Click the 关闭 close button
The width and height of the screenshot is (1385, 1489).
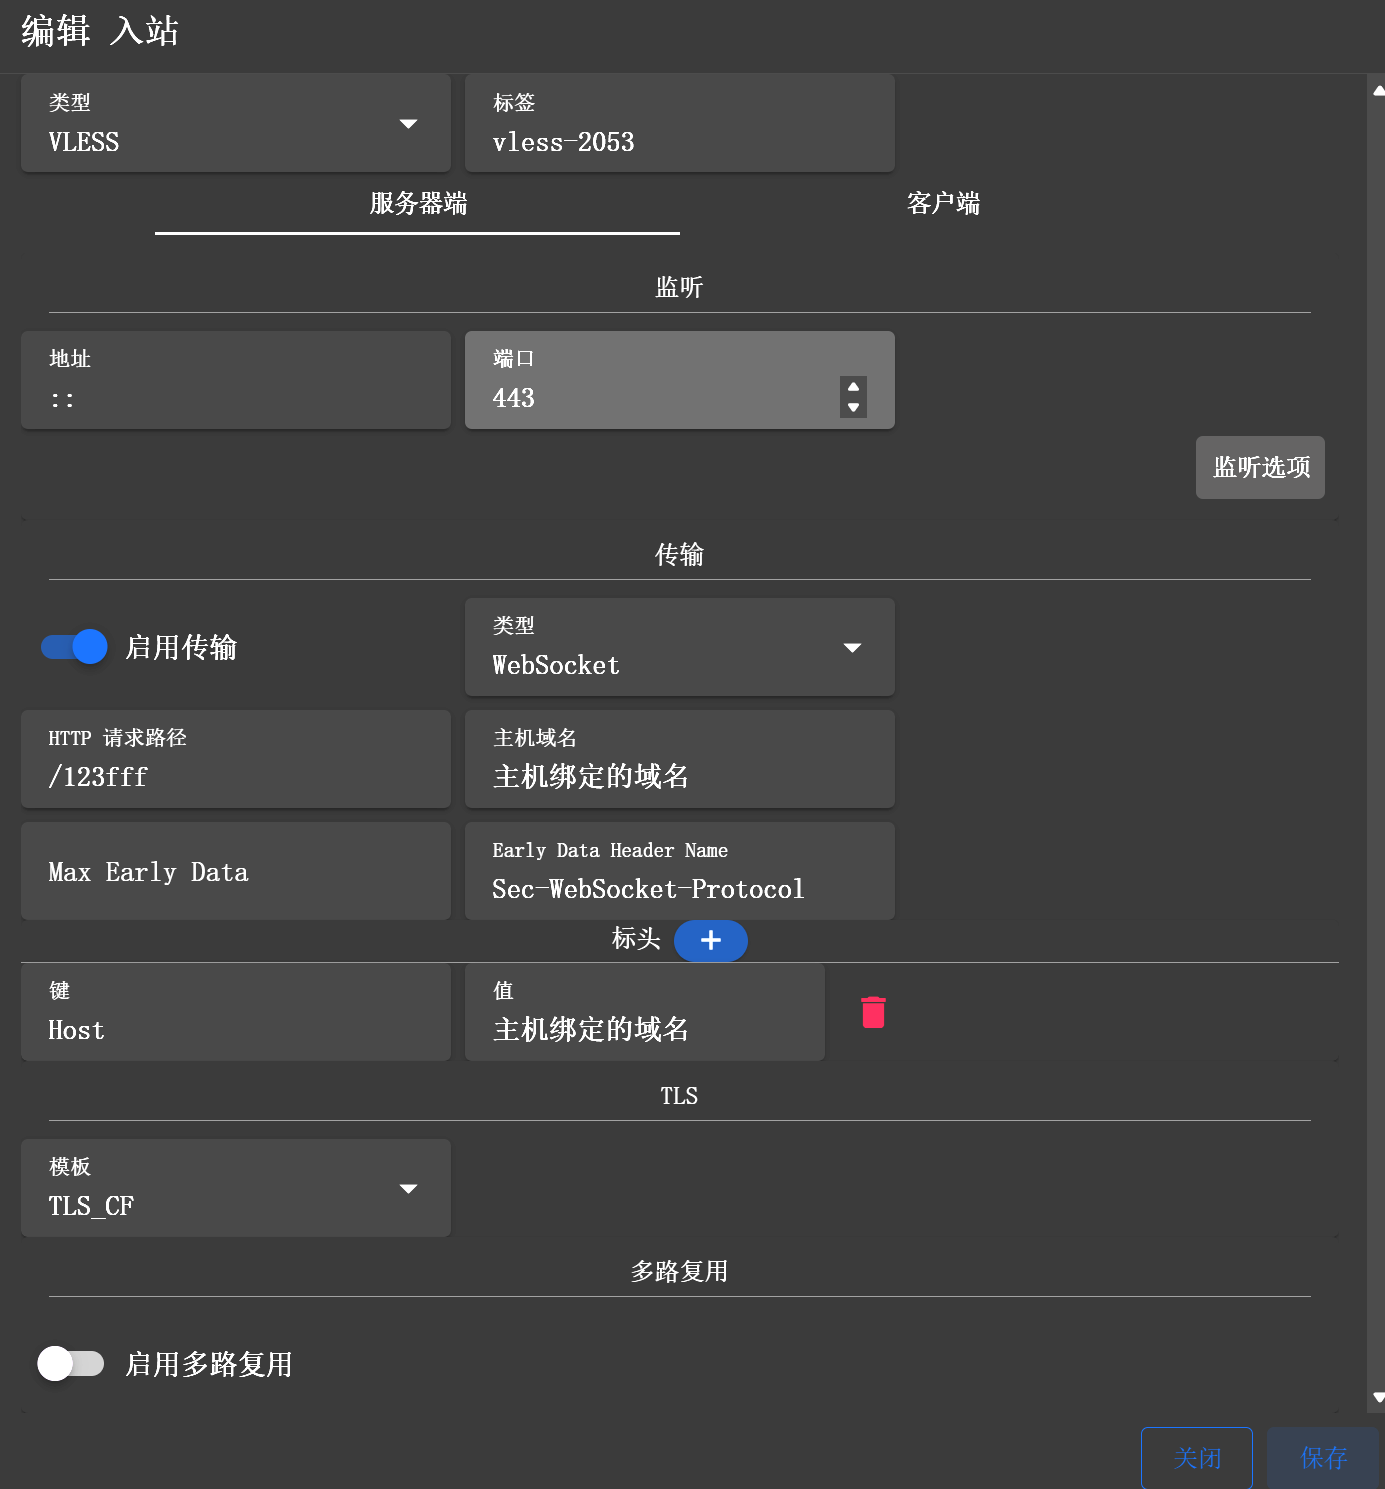pos(1196,1457)
